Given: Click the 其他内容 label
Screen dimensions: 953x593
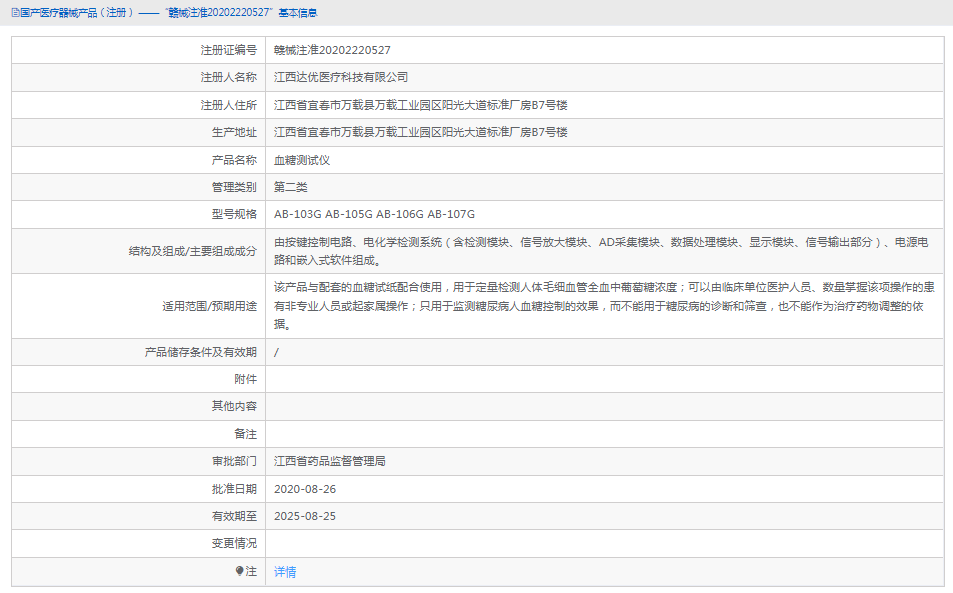Looking at the screenshot, I should (234, 406).
